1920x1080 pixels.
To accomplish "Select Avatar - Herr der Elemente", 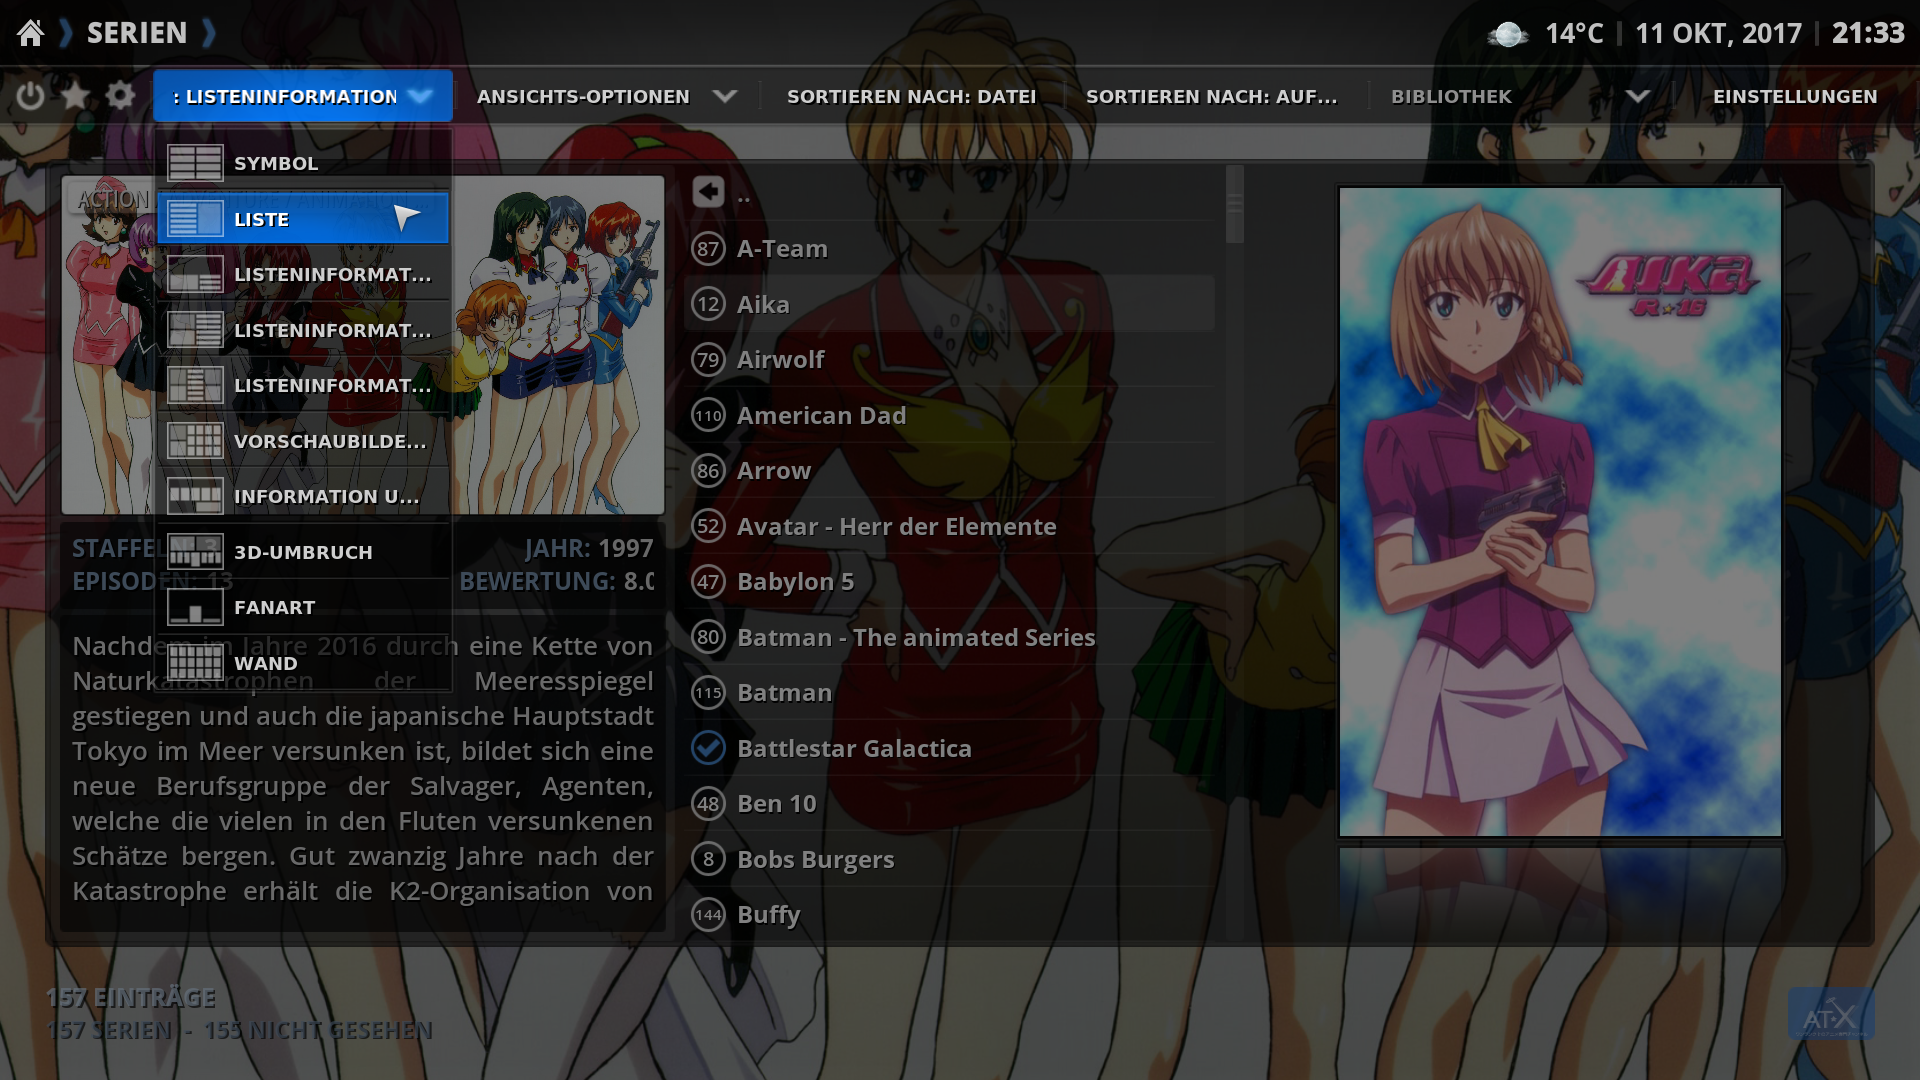I will click(950, 526).
